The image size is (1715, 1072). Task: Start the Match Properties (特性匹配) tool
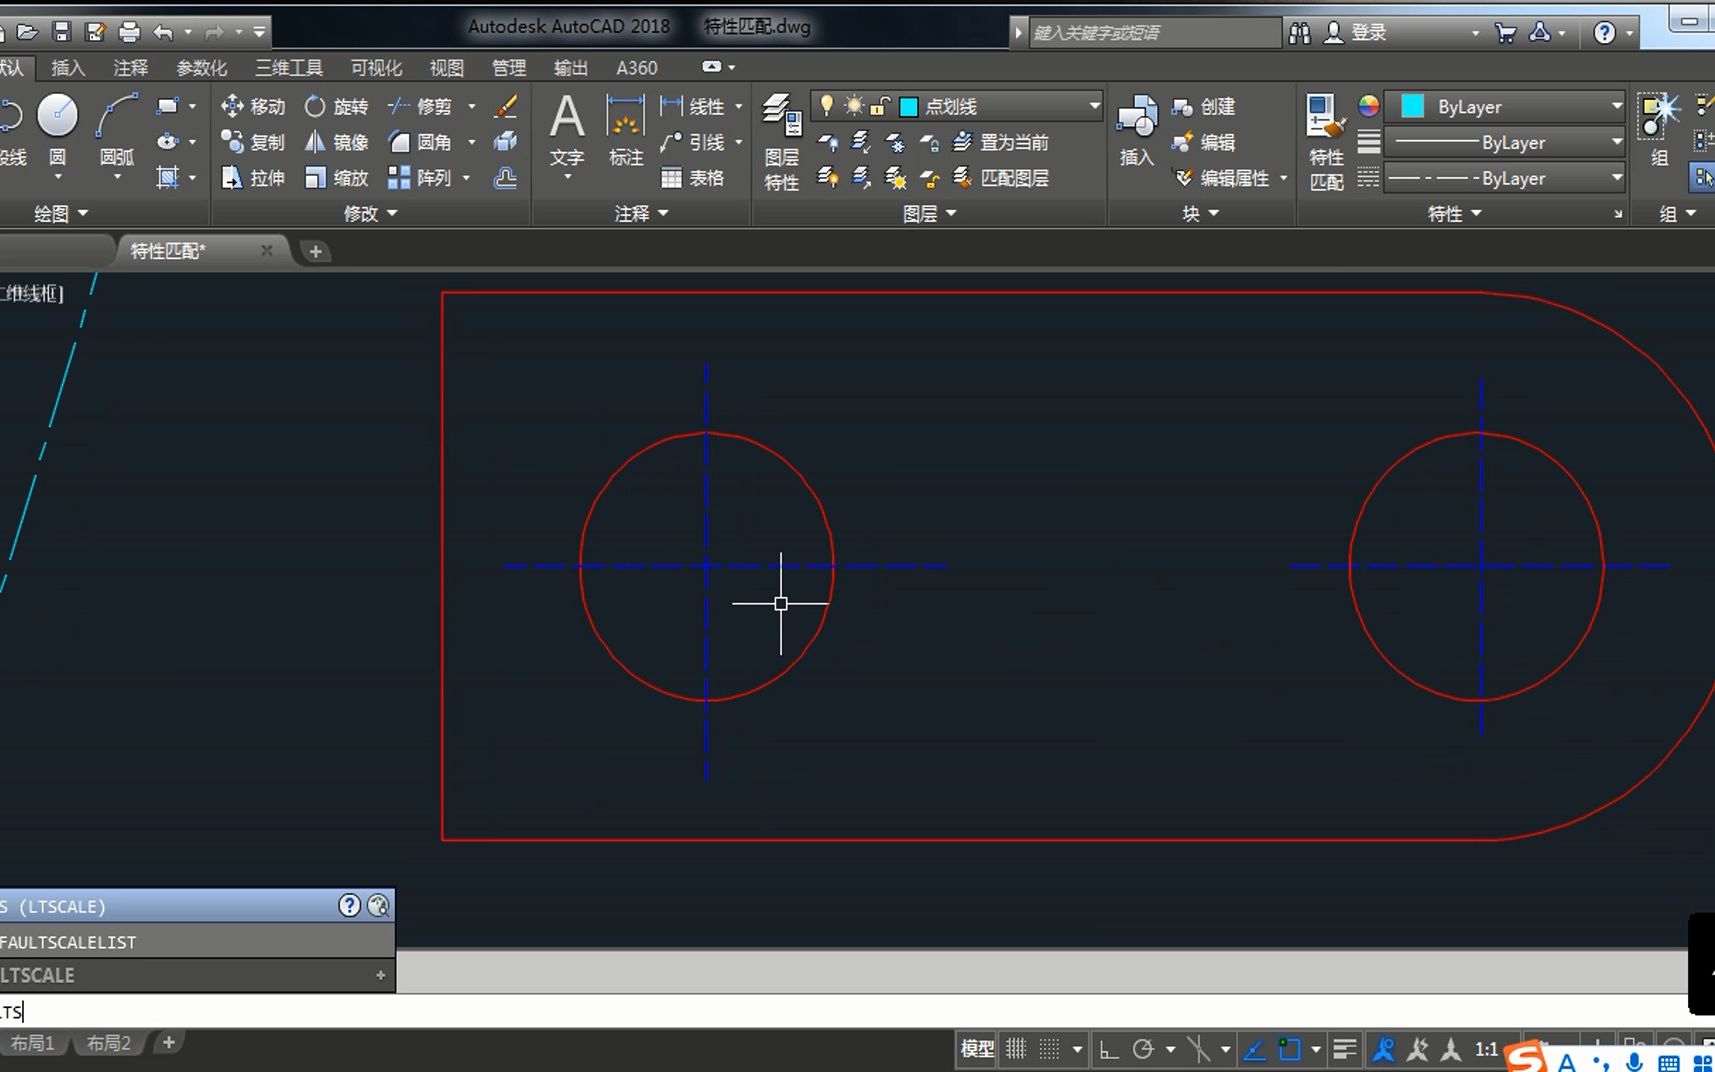coord(1326,140)
